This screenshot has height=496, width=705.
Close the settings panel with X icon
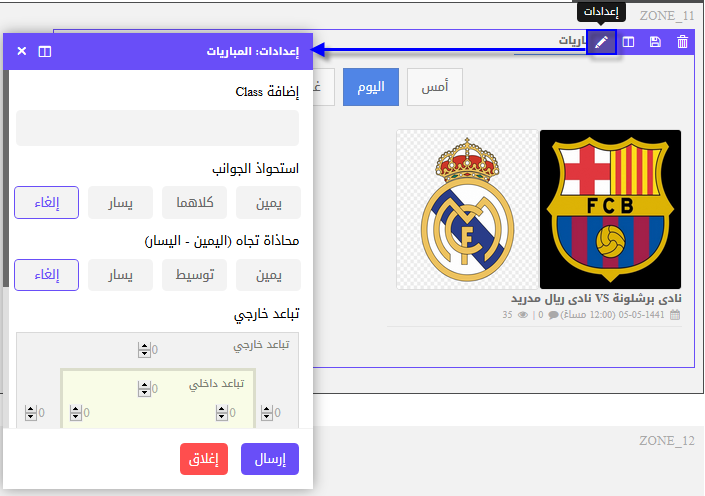22,51
